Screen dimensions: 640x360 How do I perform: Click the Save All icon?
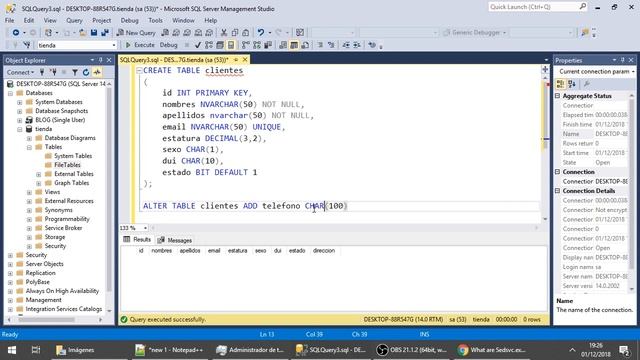(x=105, y=33)
